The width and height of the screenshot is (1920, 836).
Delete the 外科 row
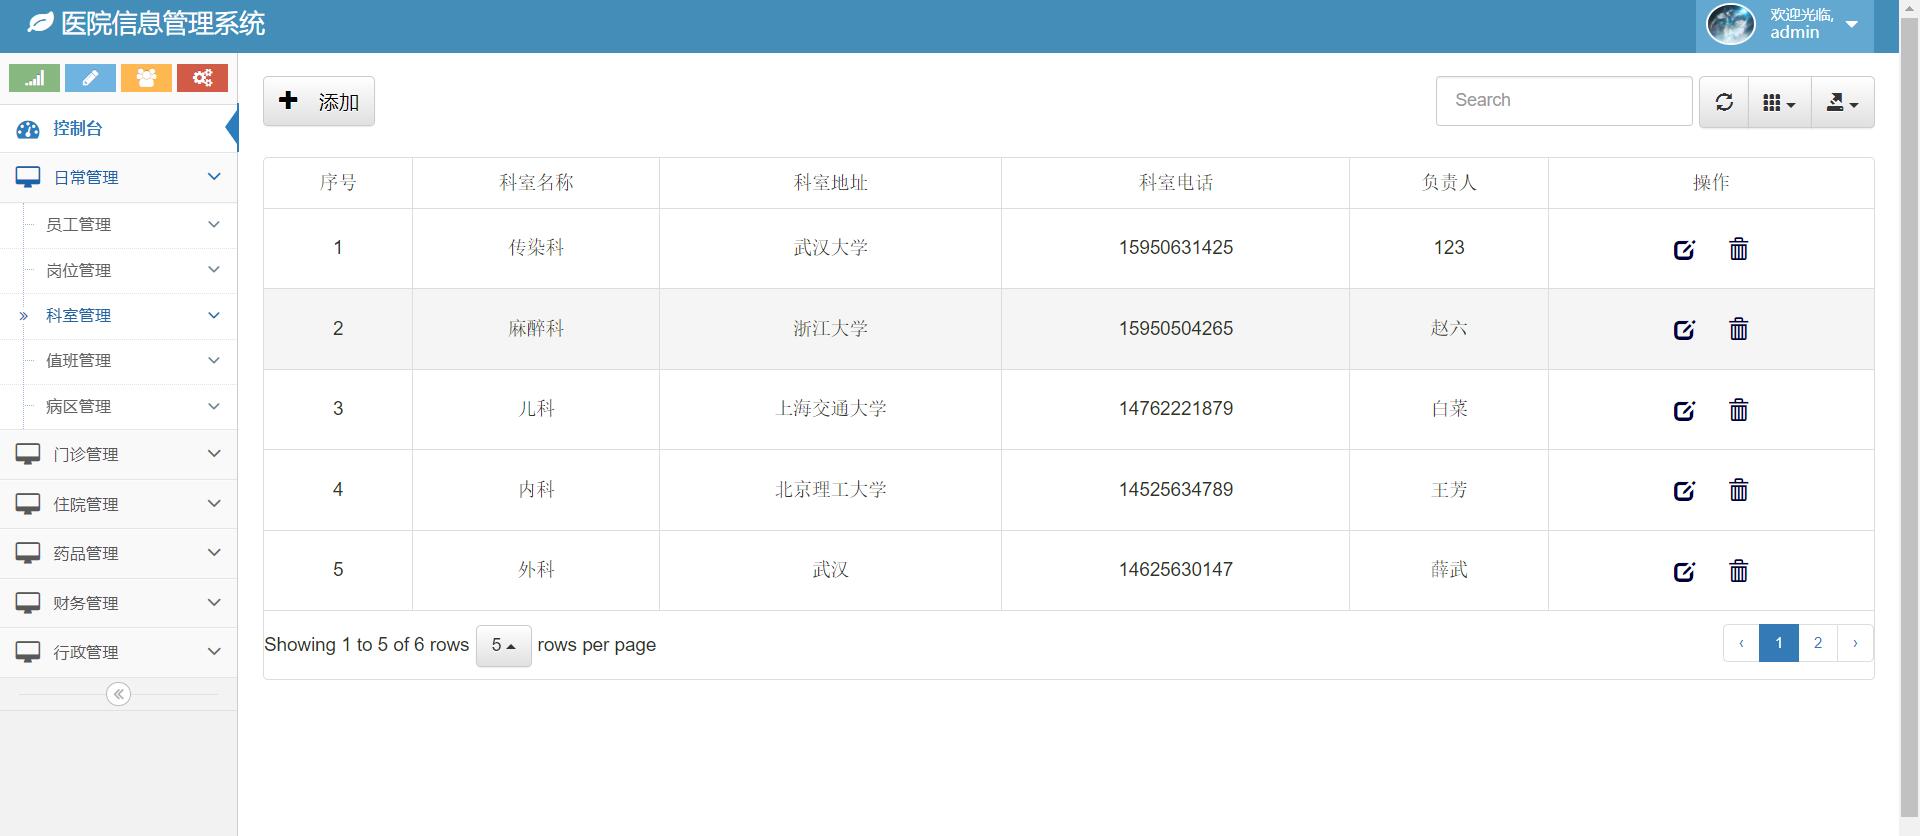coord(1738,571)
